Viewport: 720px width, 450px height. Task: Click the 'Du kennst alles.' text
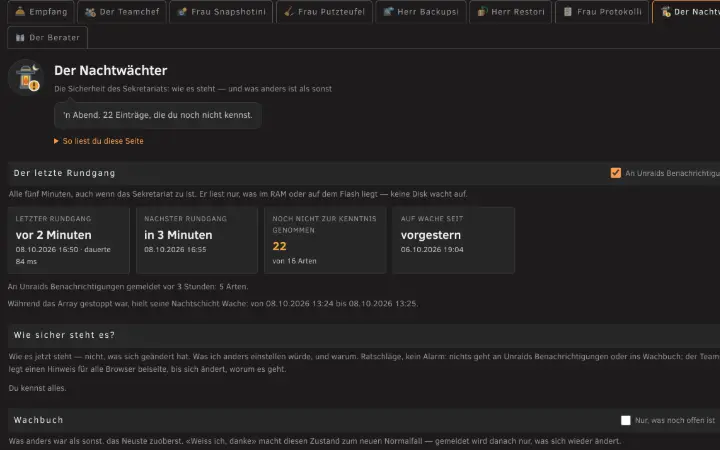38,388
